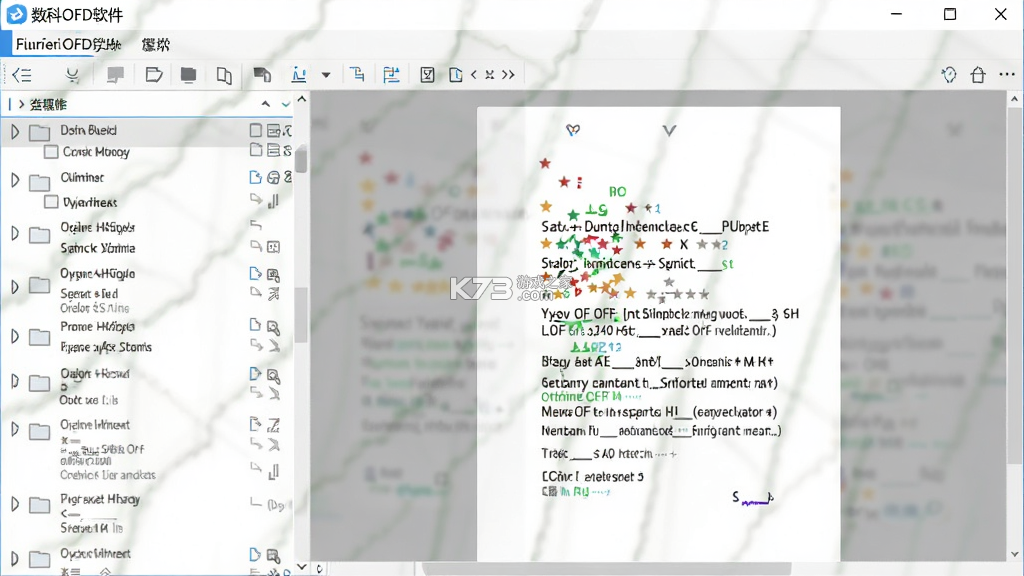Image resolution: width=1024 pixels, height=576 pixels.
Task: Toggle the Consk Mtoogy checkbox
Action: click(50, 152)
